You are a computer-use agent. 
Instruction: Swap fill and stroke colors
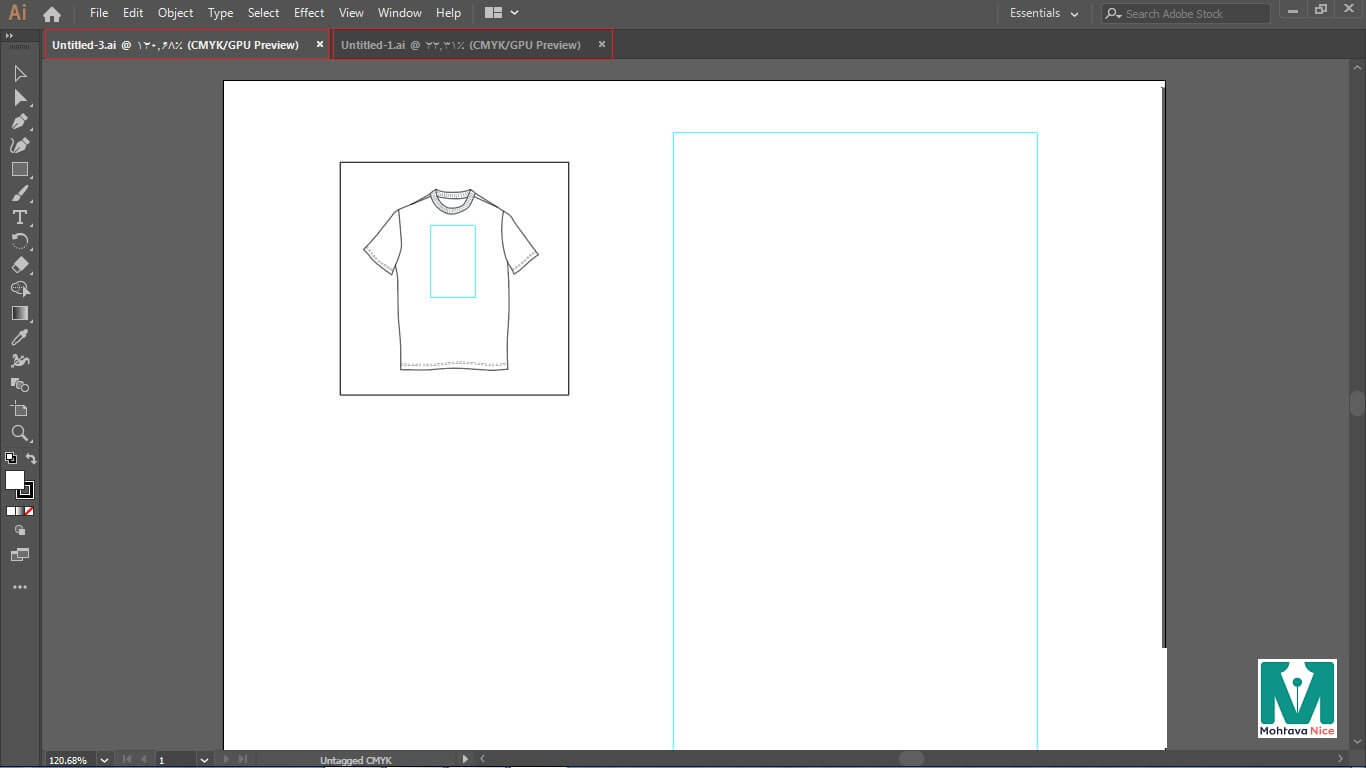31,459
